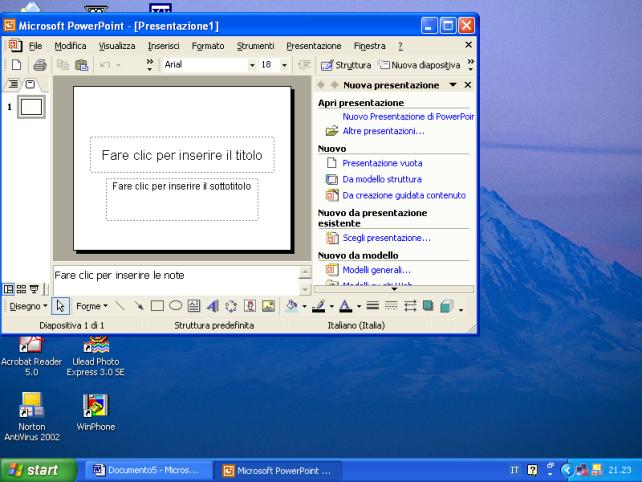
Task: Select the Oval drawing tool
Action: click(176, 306)
